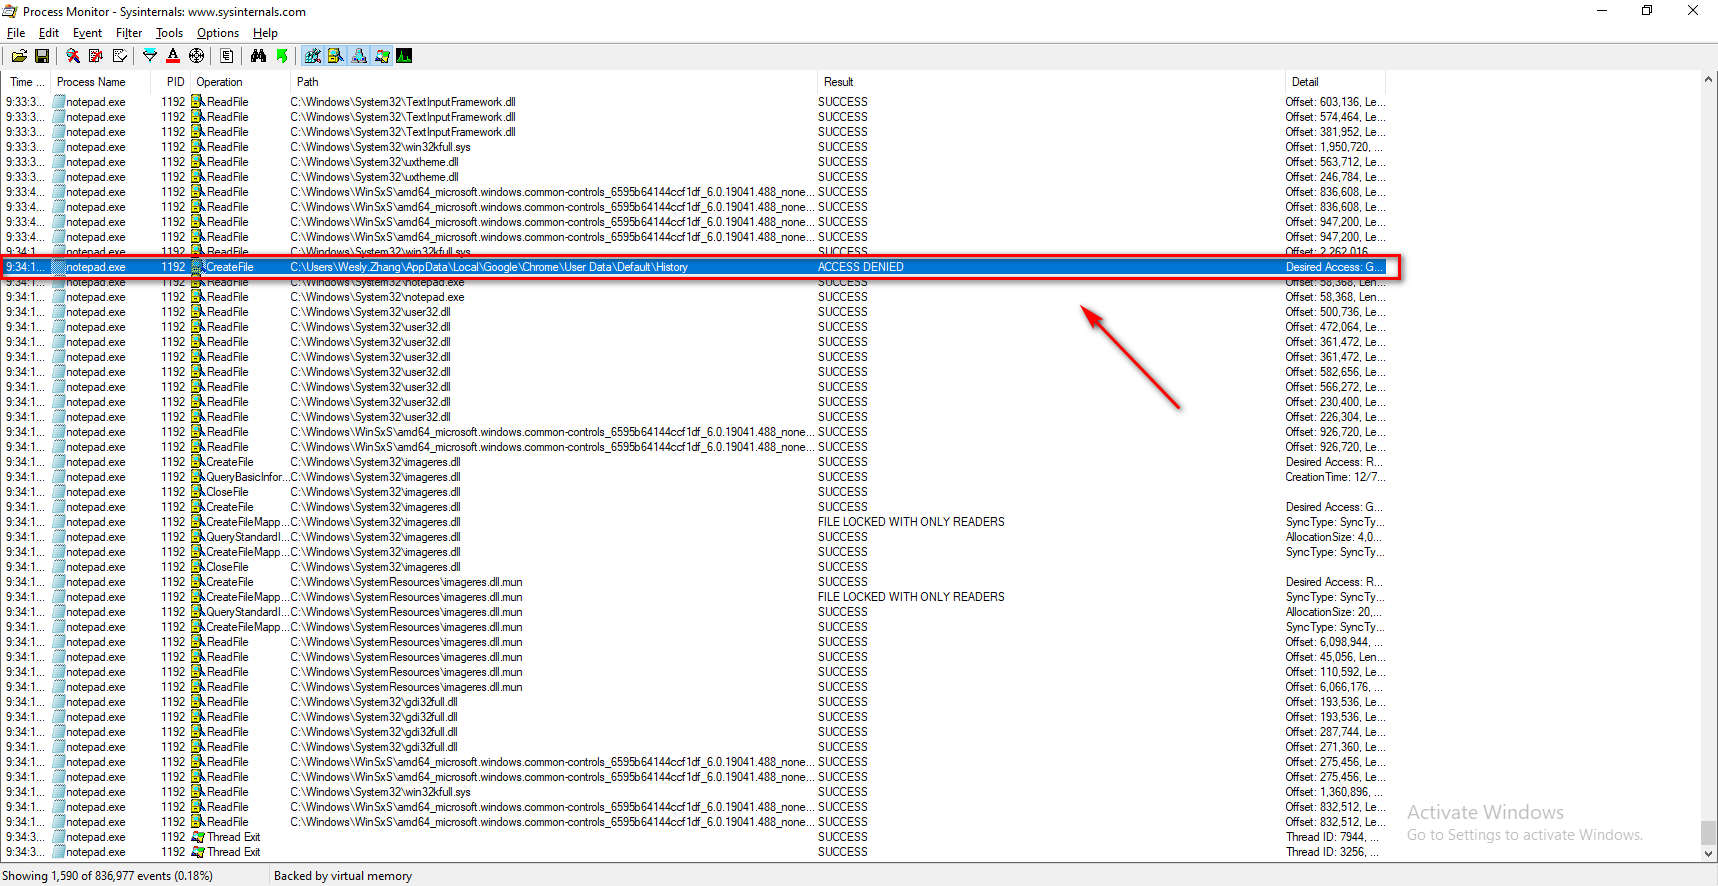Viewport: 1718px width, 886px height.
Task: Click the Offset: 1,950,720 detail cell
Action: [1335, 147]
